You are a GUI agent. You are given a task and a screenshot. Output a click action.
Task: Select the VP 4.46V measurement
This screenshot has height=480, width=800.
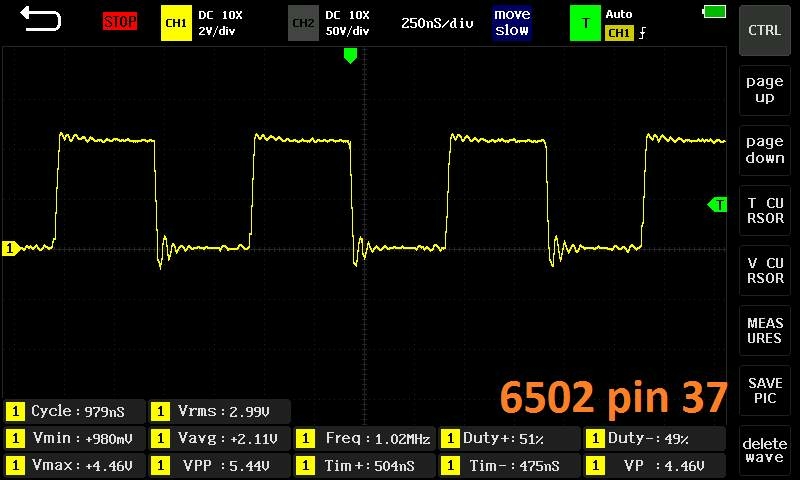pyautogui.click(x=654, y=466)
